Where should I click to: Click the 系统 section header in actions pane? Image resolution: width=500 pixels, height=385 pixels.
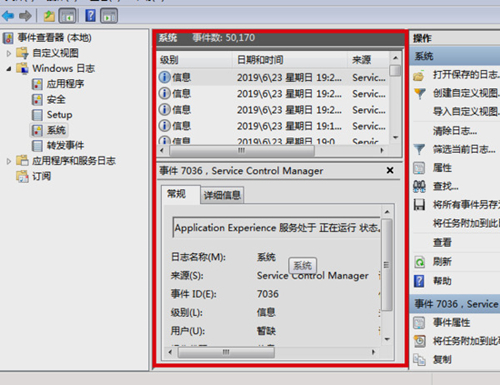(455, 56)
